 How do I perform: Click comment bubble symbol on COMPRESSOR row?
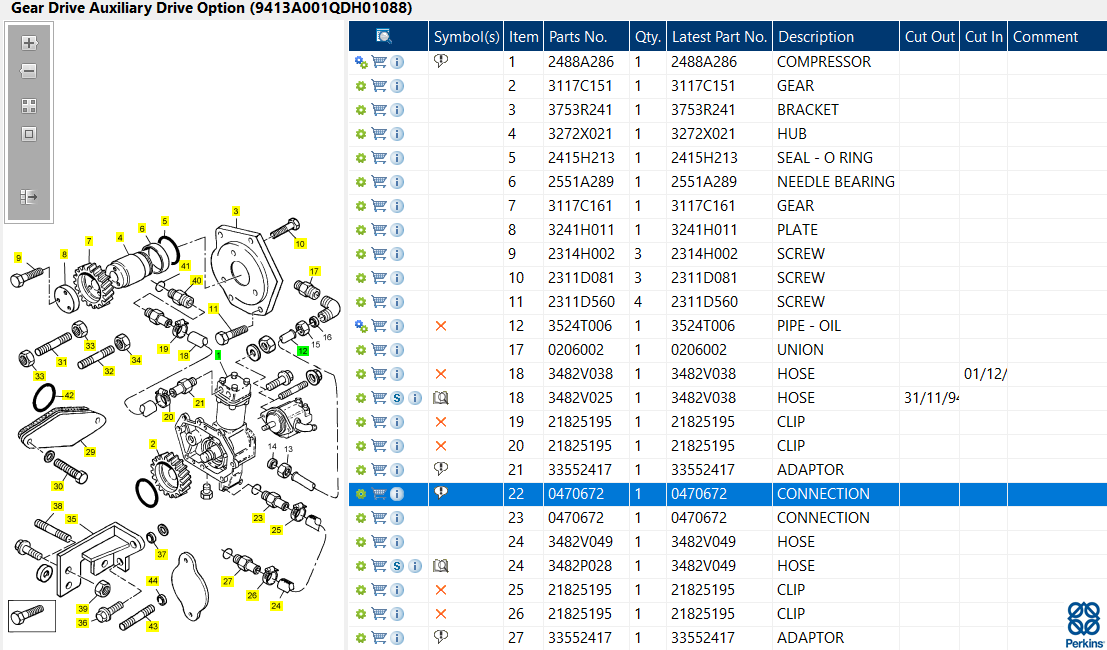click(x=441, y=61)
